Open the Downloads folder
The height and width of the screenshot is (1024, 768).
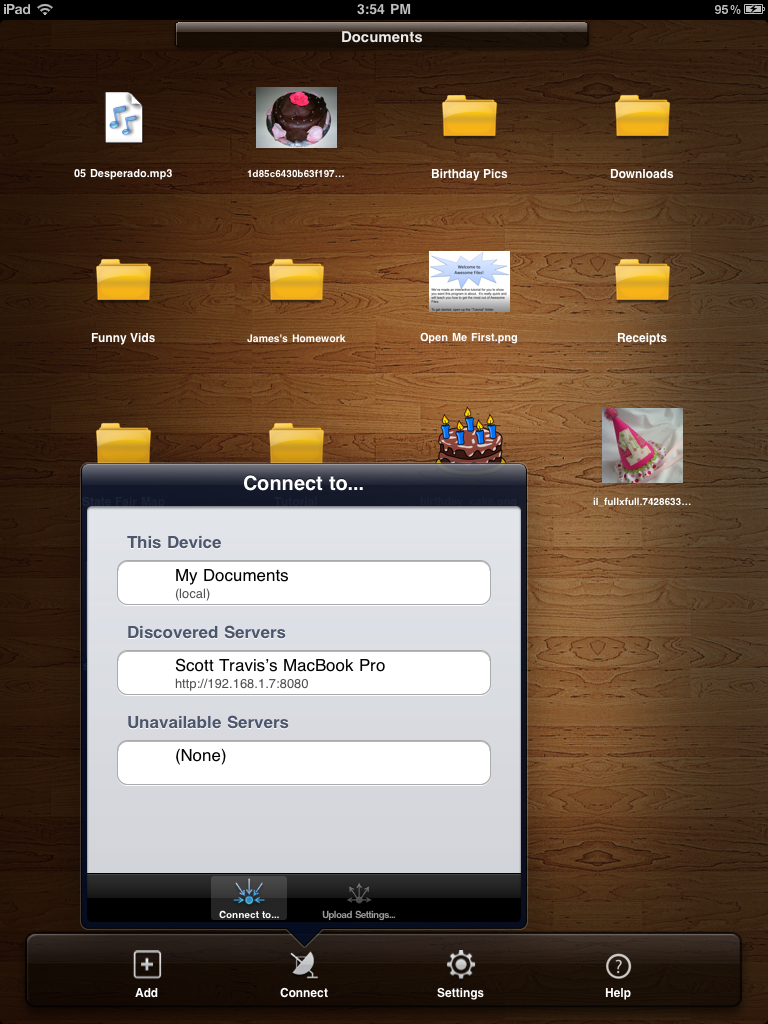pos(641,118)
